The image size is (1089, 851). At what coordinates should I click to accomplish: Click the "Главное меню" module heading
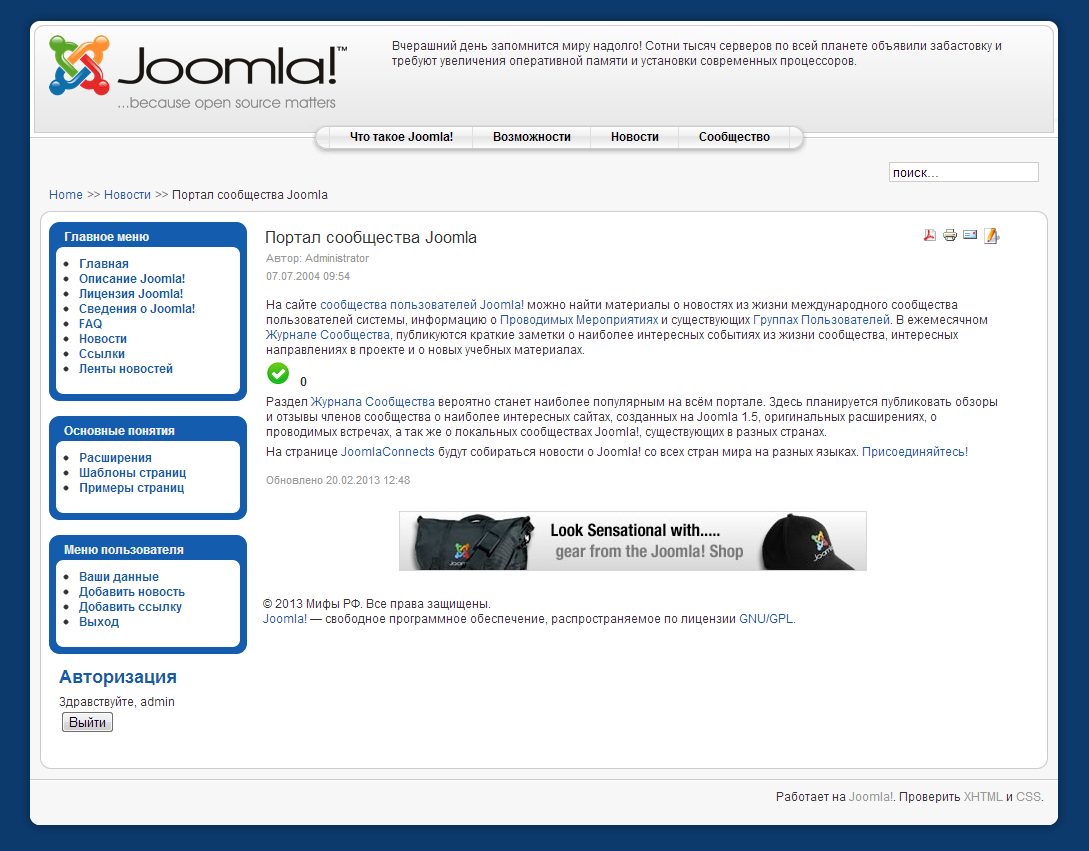click(x=106, y=237)
